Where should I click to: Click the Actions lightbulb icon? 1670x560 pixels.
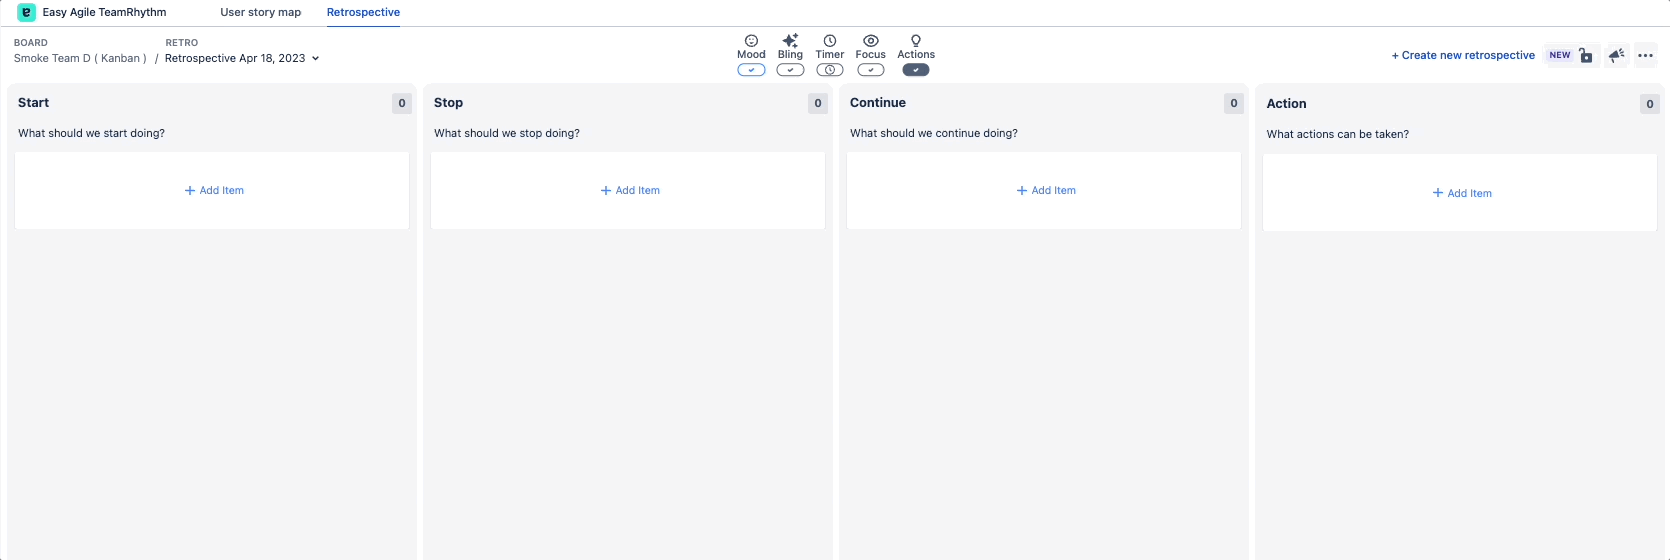(916, 41)
